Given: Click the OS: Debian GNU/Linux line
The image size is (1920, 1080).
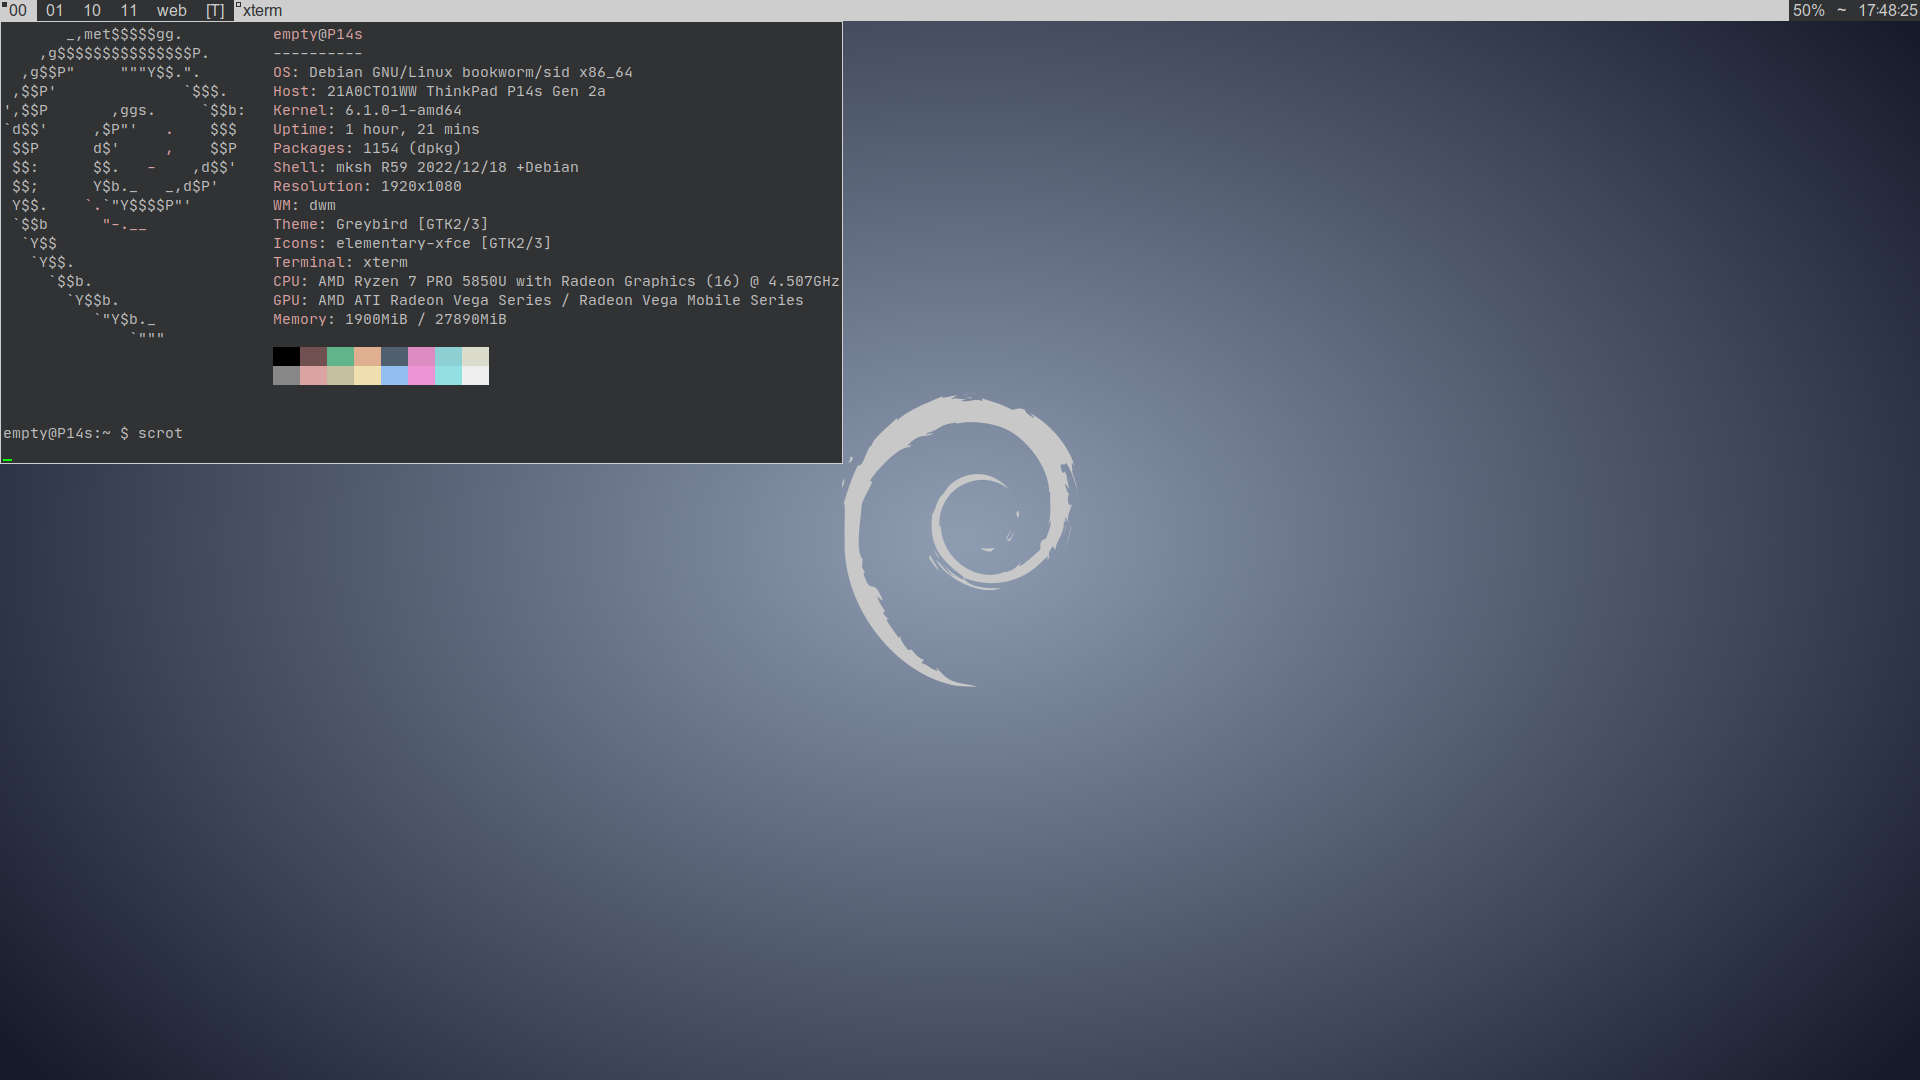Looking at the screenshot, I should pos(453,72).
